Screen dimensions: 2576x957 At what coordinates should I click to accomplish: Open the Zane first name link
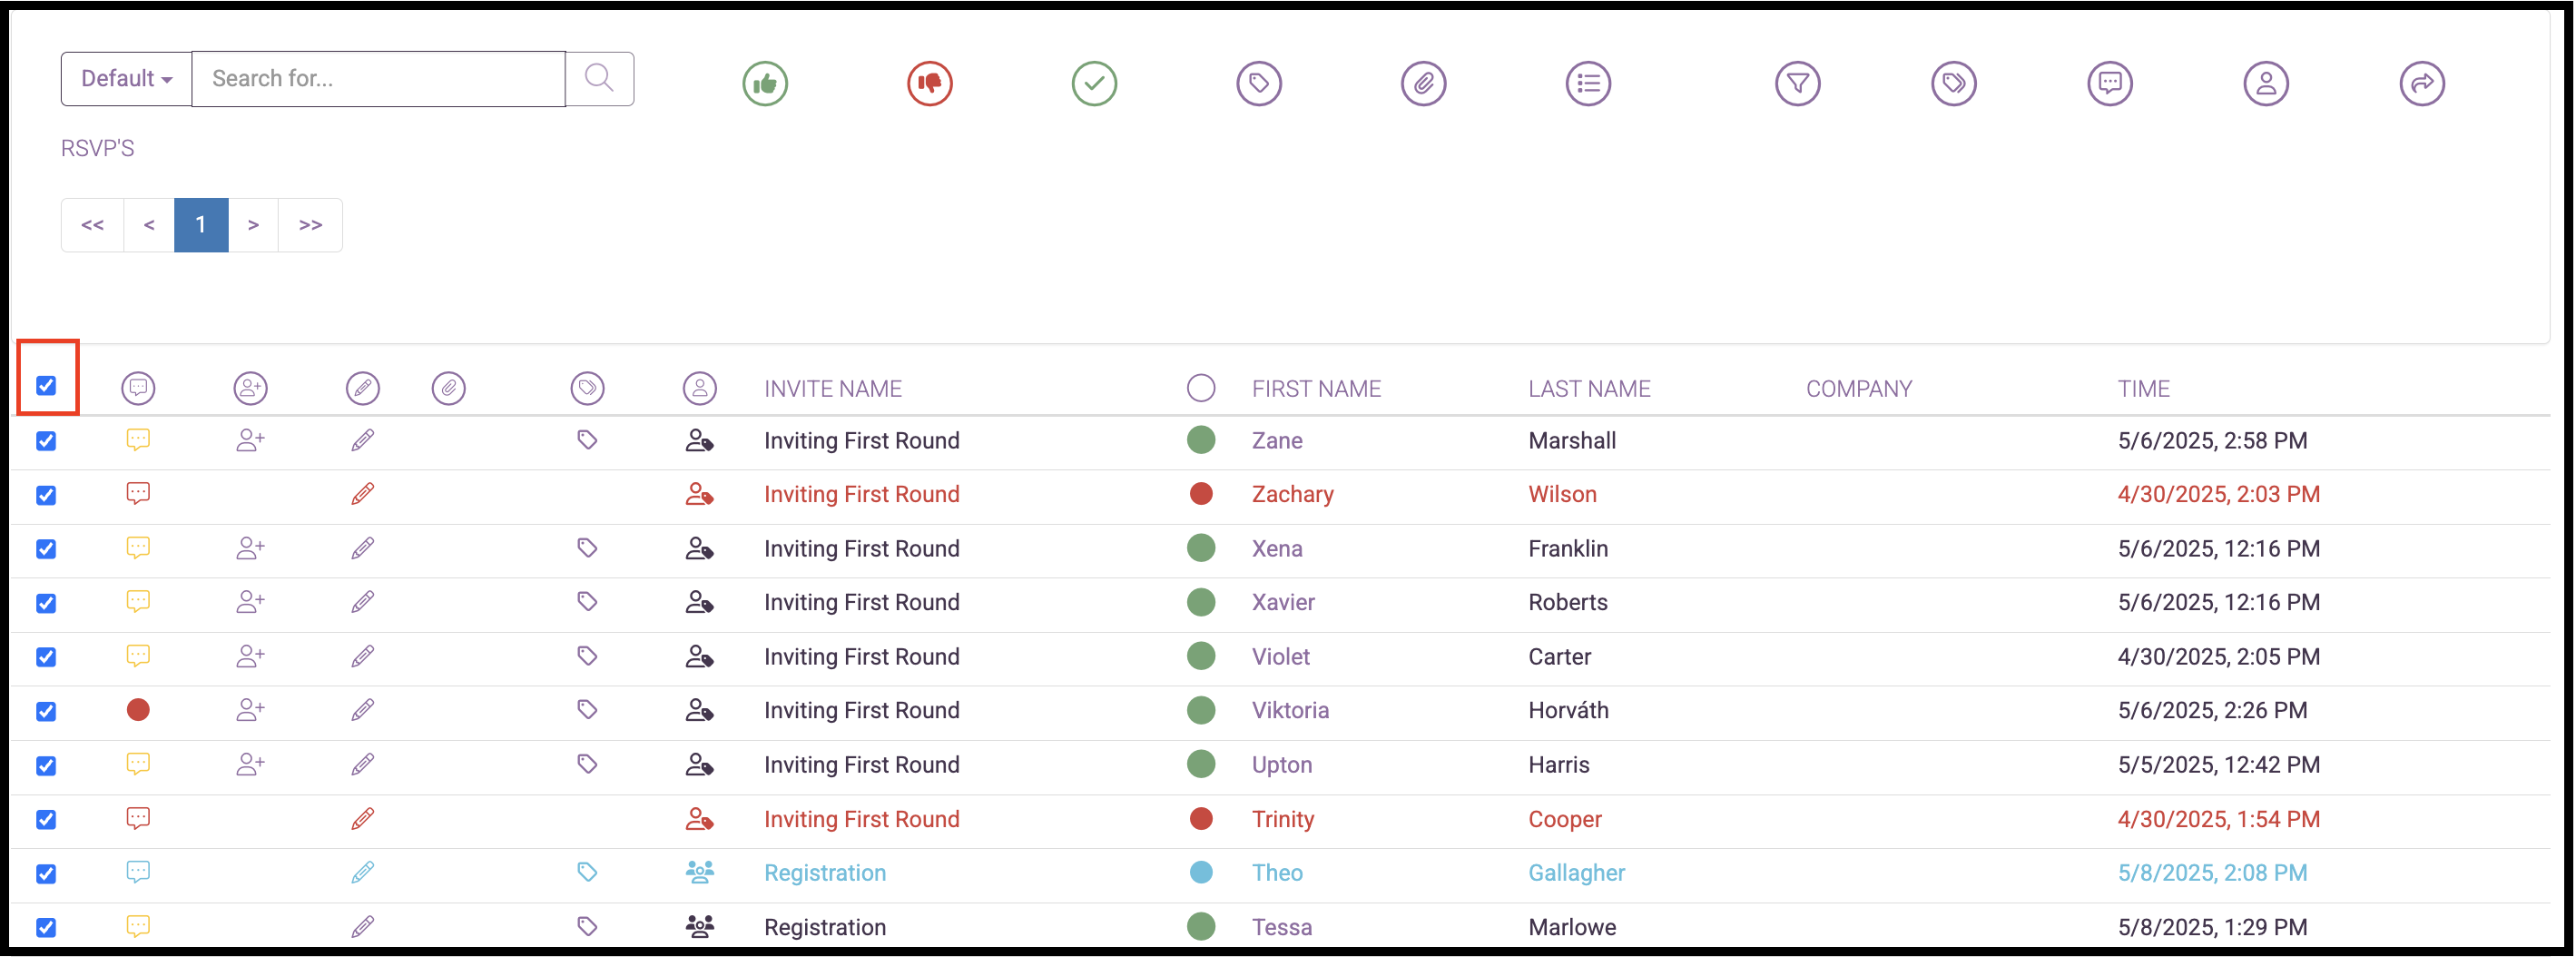(1277, 440)
